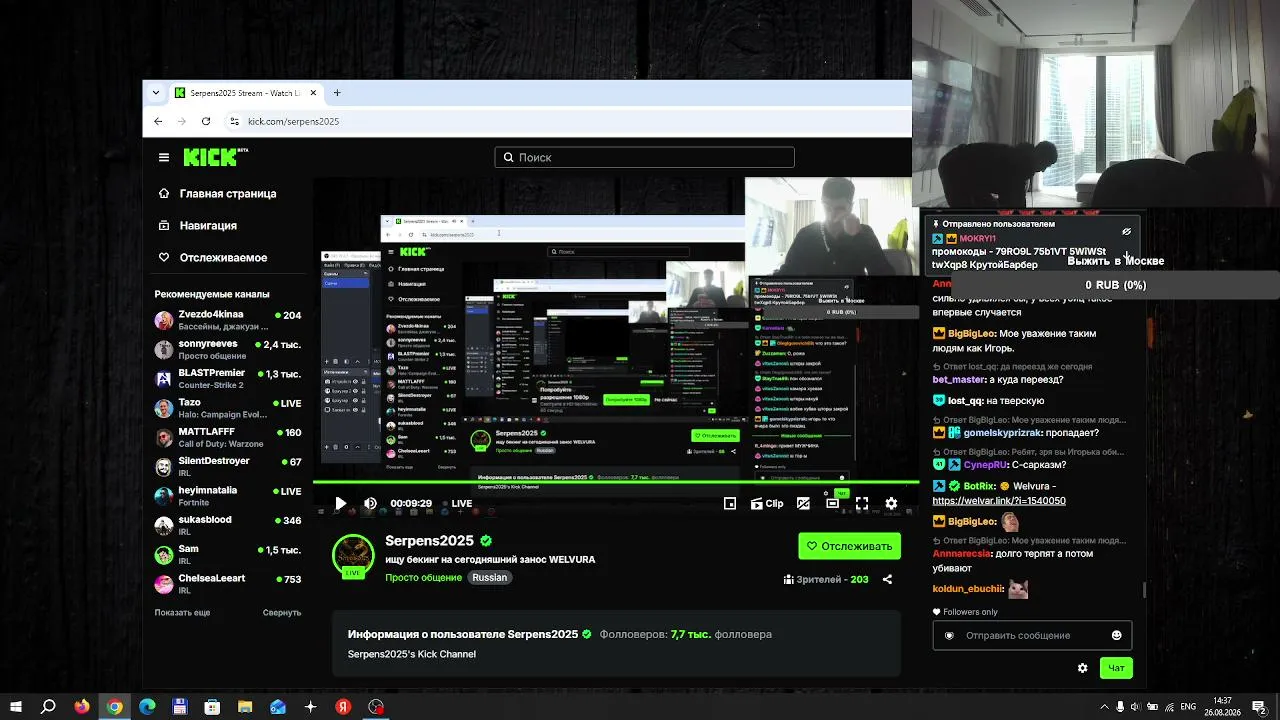Open sukasblood recommended channel
Image resolution: width=1280 pixels, height=720 pixels.
(x=228, y=525)
